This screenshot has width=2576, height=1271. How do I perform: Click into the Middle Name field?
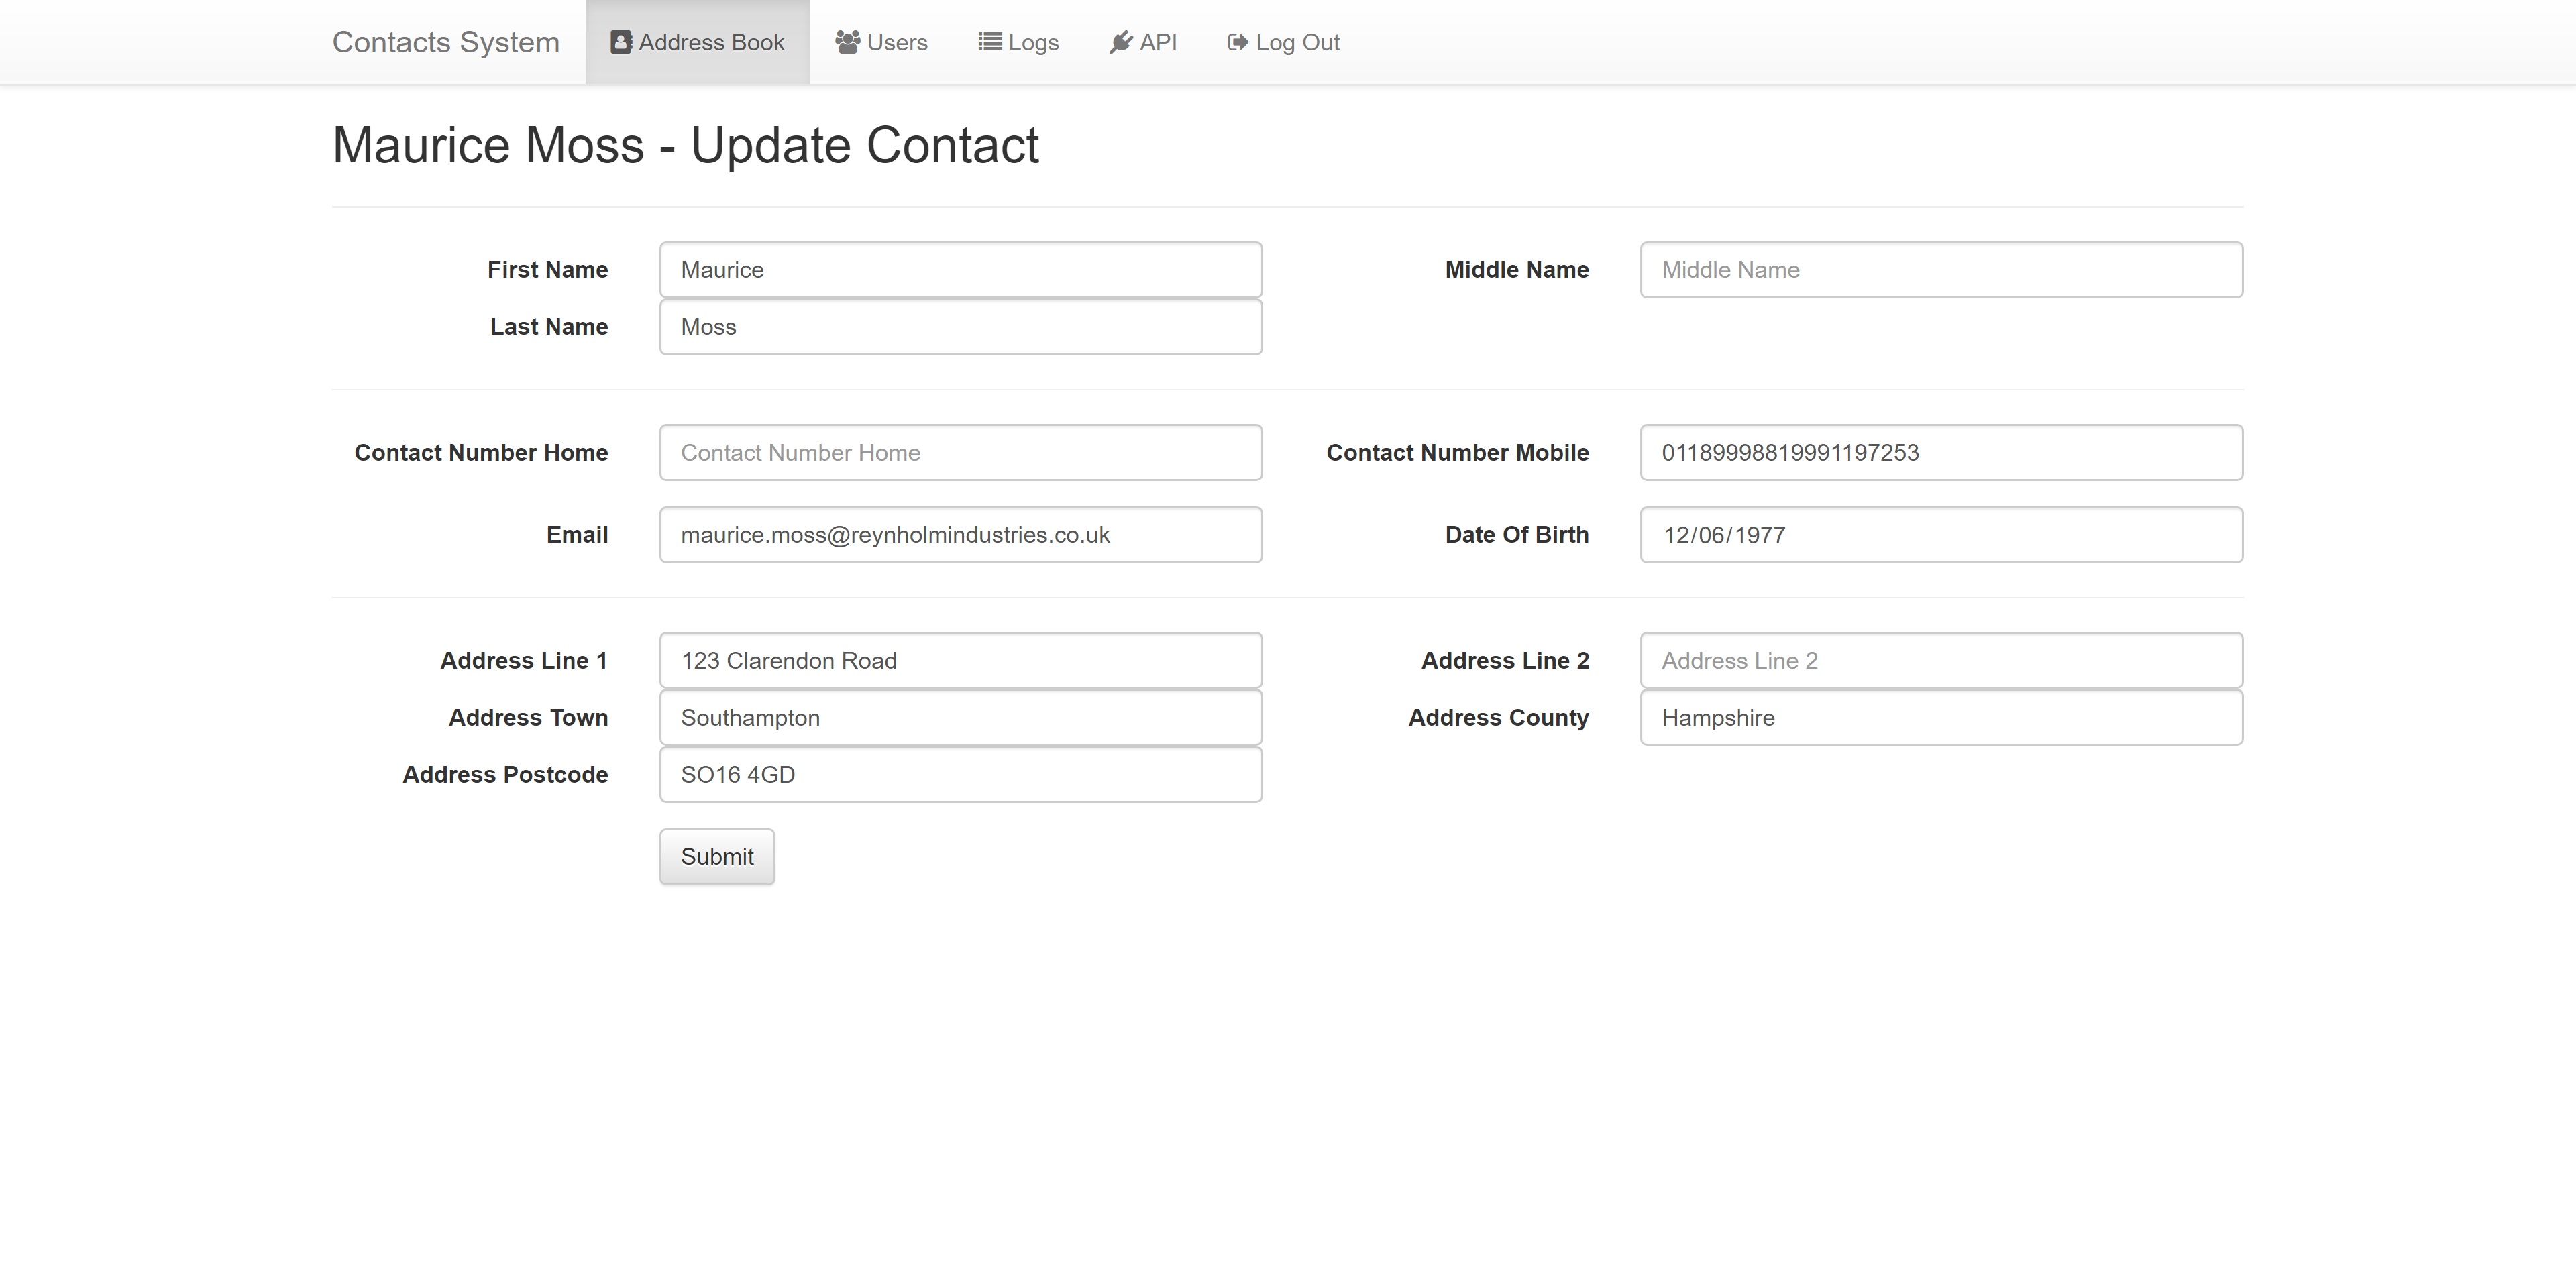tap(1941, 270)
